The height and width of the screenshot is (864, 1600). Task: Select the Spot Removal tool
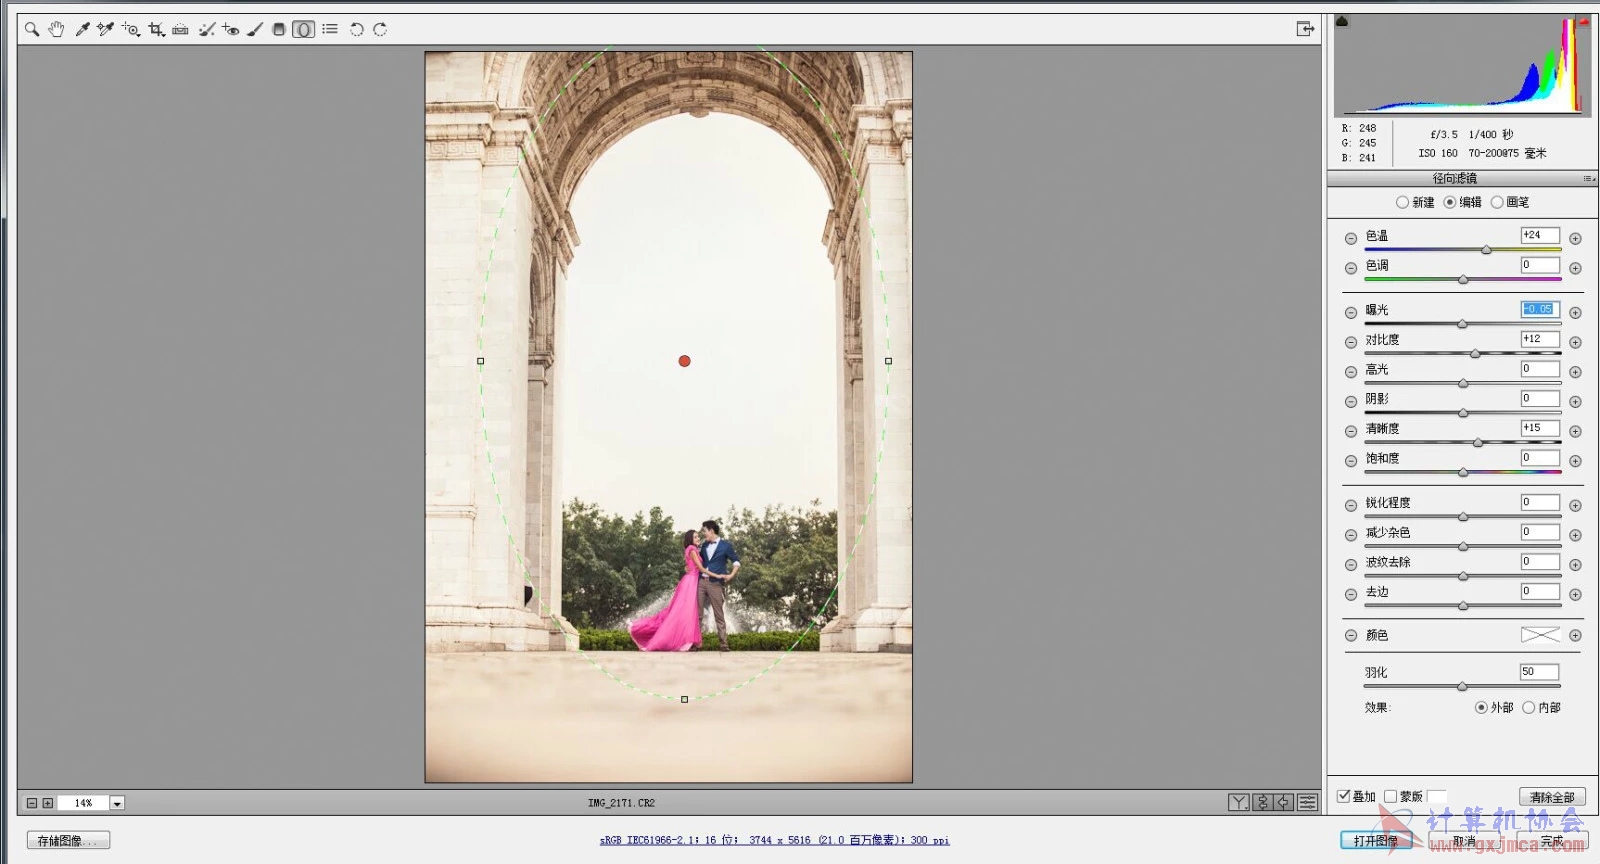(x=207, y=30)
